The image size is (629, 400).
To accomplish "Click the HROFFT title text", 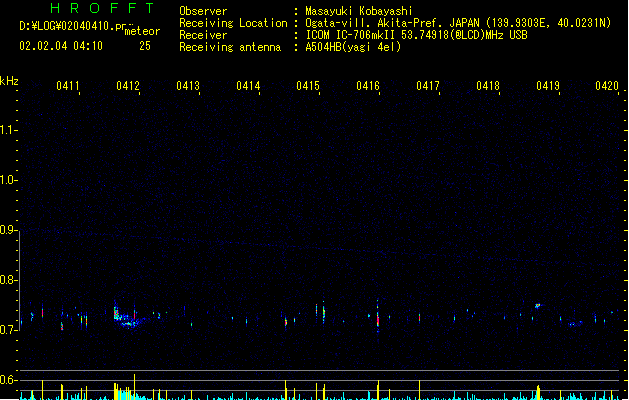I will pyautogui.click(x=103, y=8).
